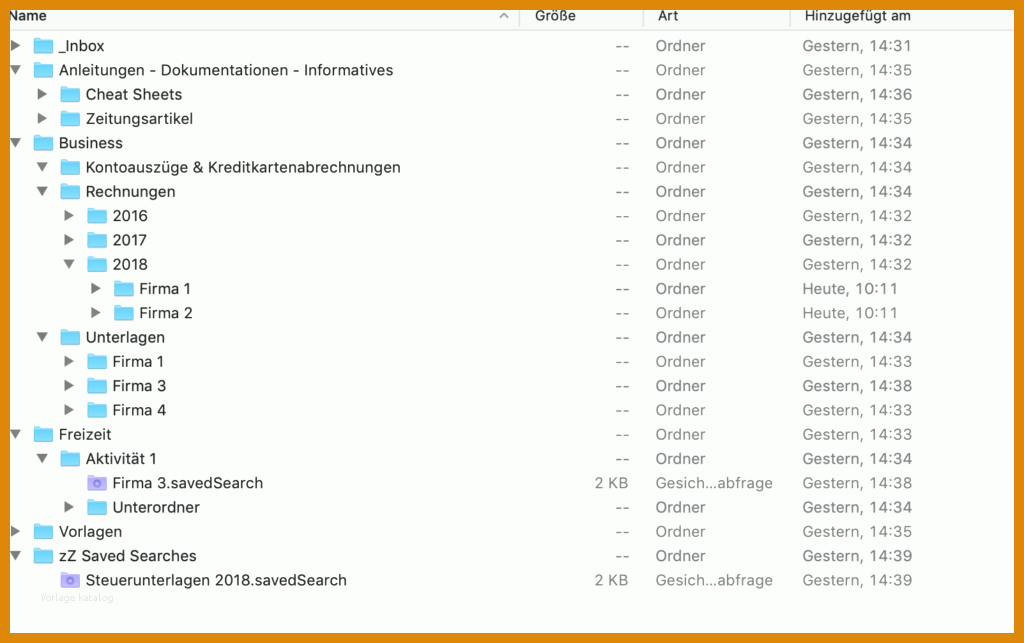Screen dimensions: 1024x643
Task: Click the Zeitungsartikel folder icon
Action: pos(70,119)
